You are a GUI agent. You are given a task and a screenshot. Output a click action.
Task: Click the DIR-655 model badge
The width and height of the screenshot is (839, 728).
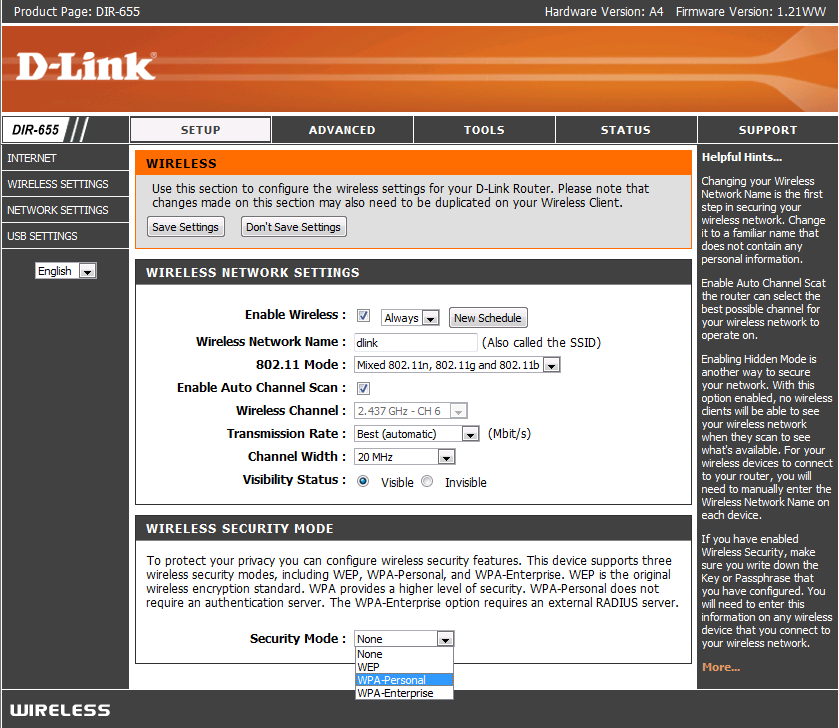click(36, 130)
